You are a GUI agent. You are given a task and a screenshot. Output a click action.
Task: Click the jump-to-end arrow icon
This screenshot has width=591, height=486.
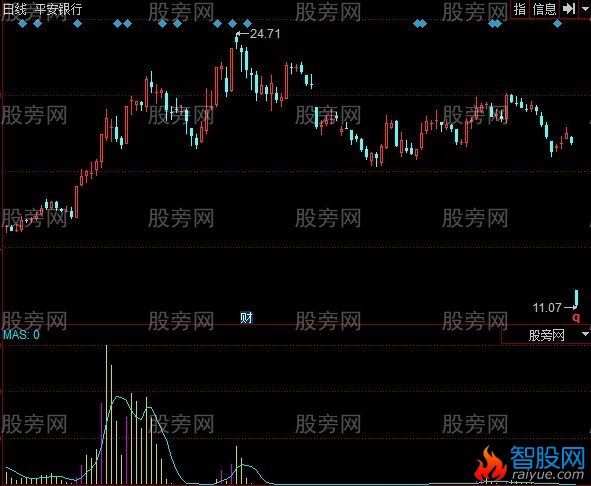pos(568,8)
